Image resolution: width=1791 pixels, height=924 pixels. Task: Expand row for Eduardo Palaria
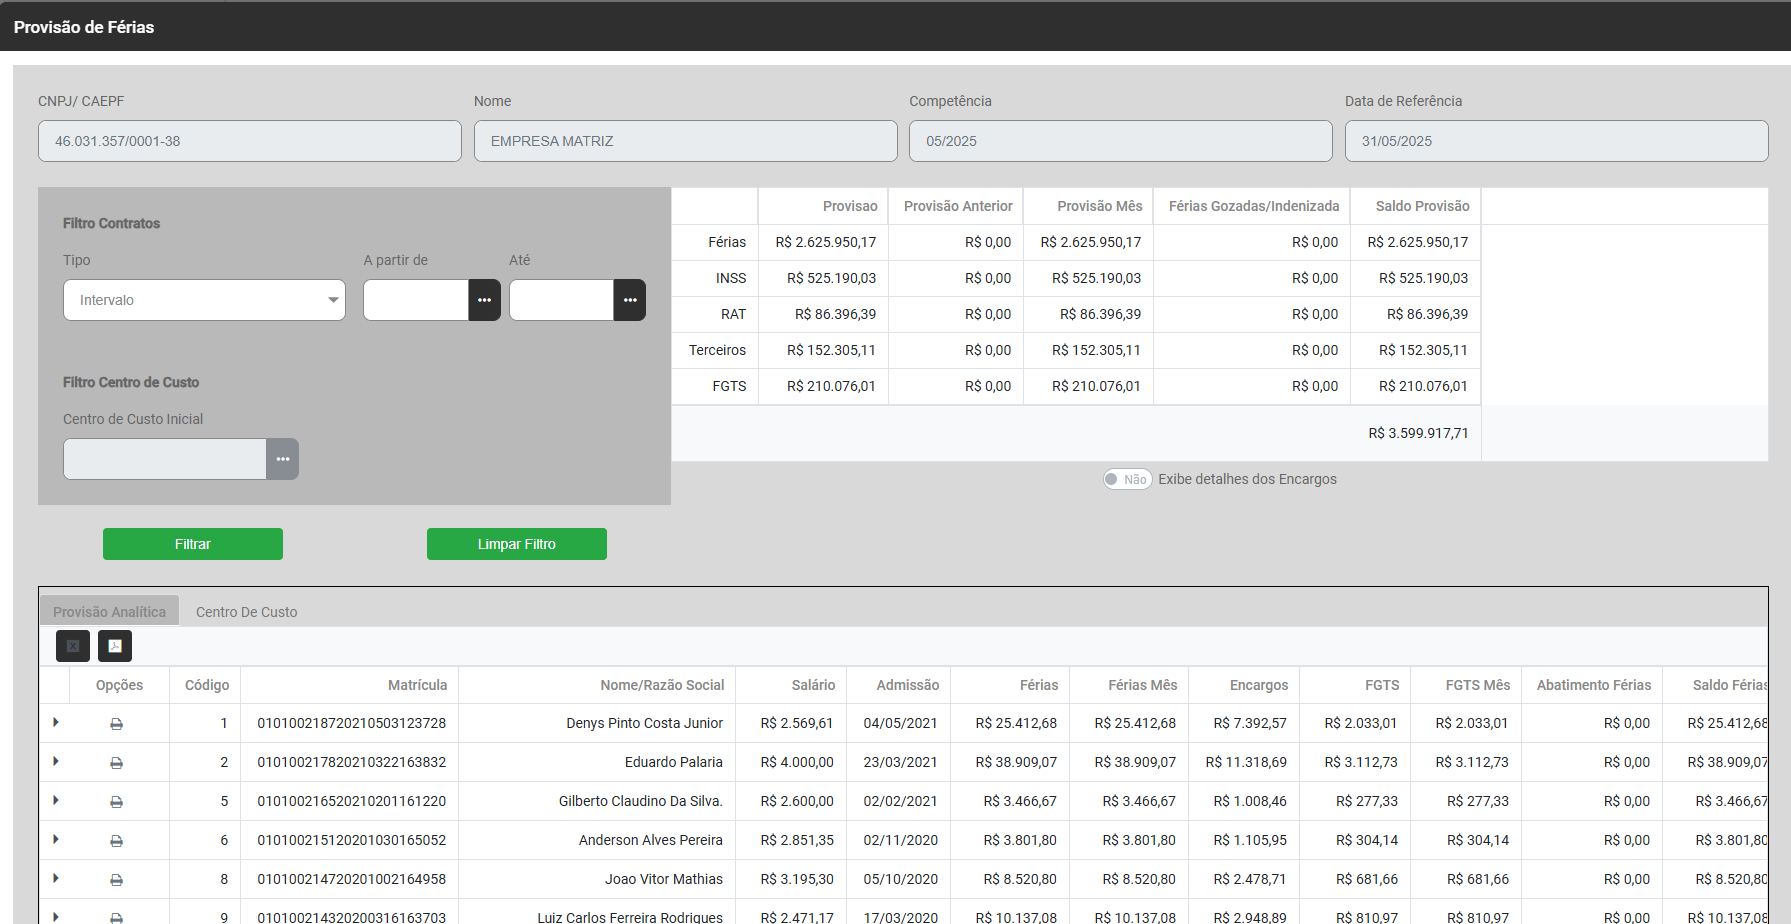tap(56, 761)
